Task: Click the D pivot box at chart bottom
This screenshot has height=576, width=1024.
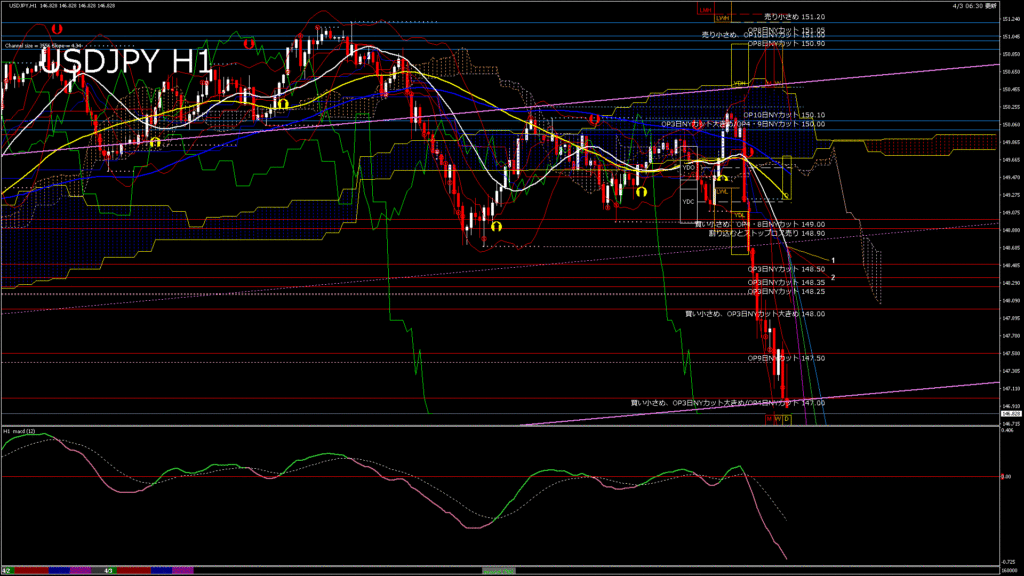Action: click(787, 419)
